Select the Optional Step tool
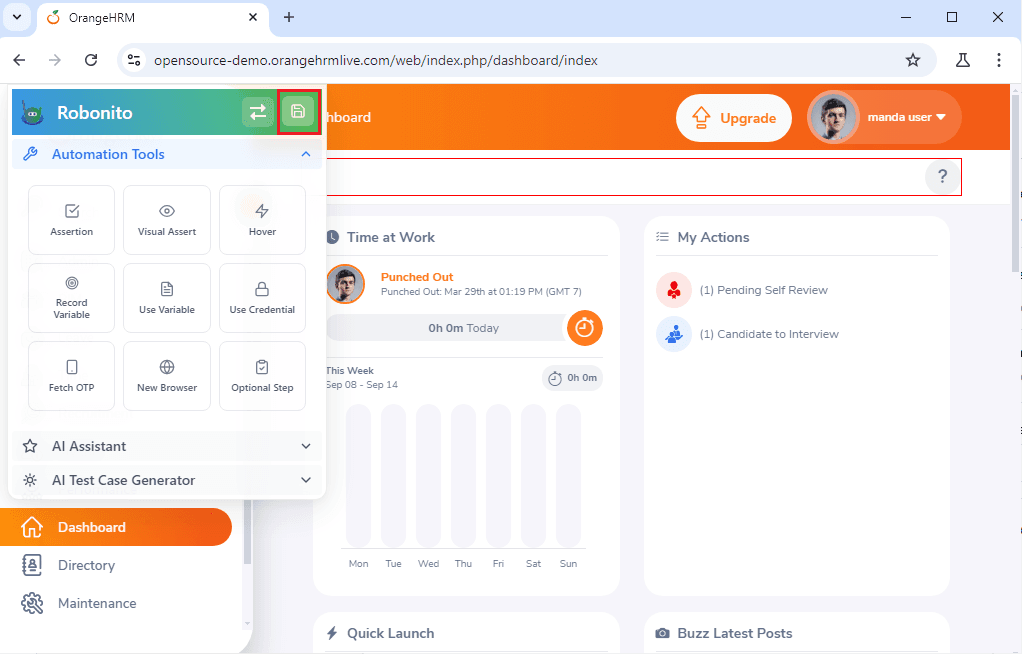The height and width of the screenshot is (654, 1022). point(262,376)
